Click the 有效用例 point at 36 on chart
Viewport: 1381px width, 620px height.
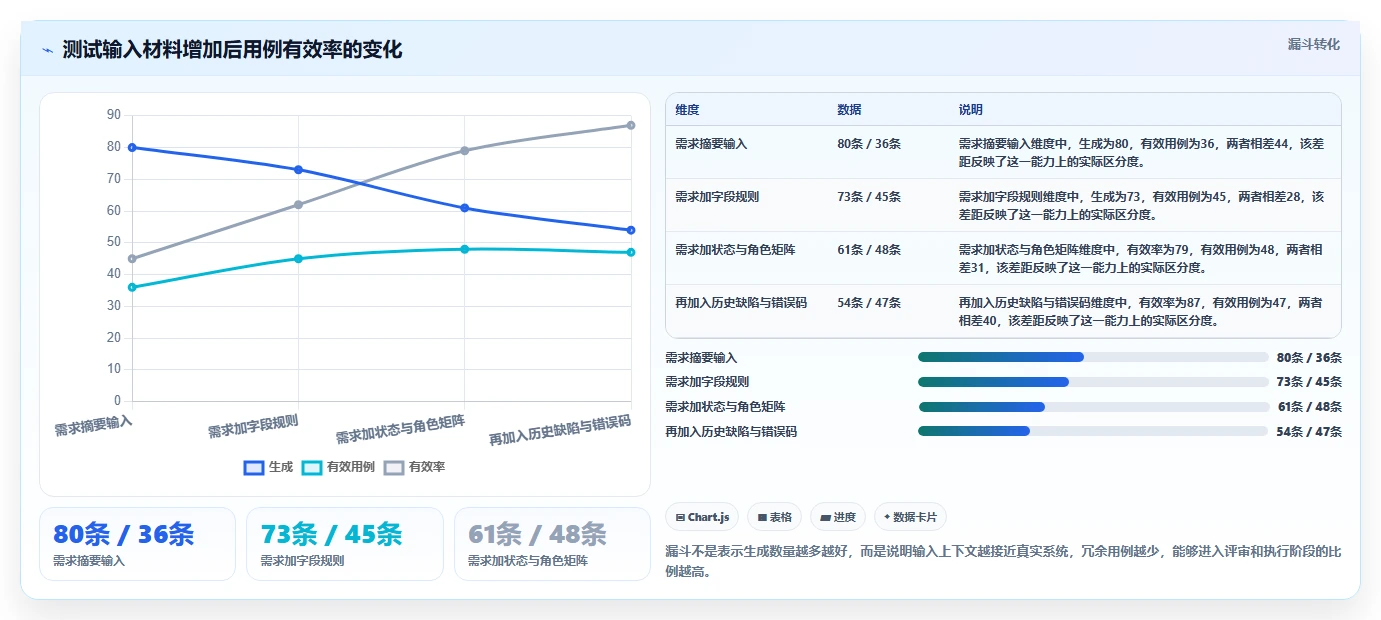132,287
